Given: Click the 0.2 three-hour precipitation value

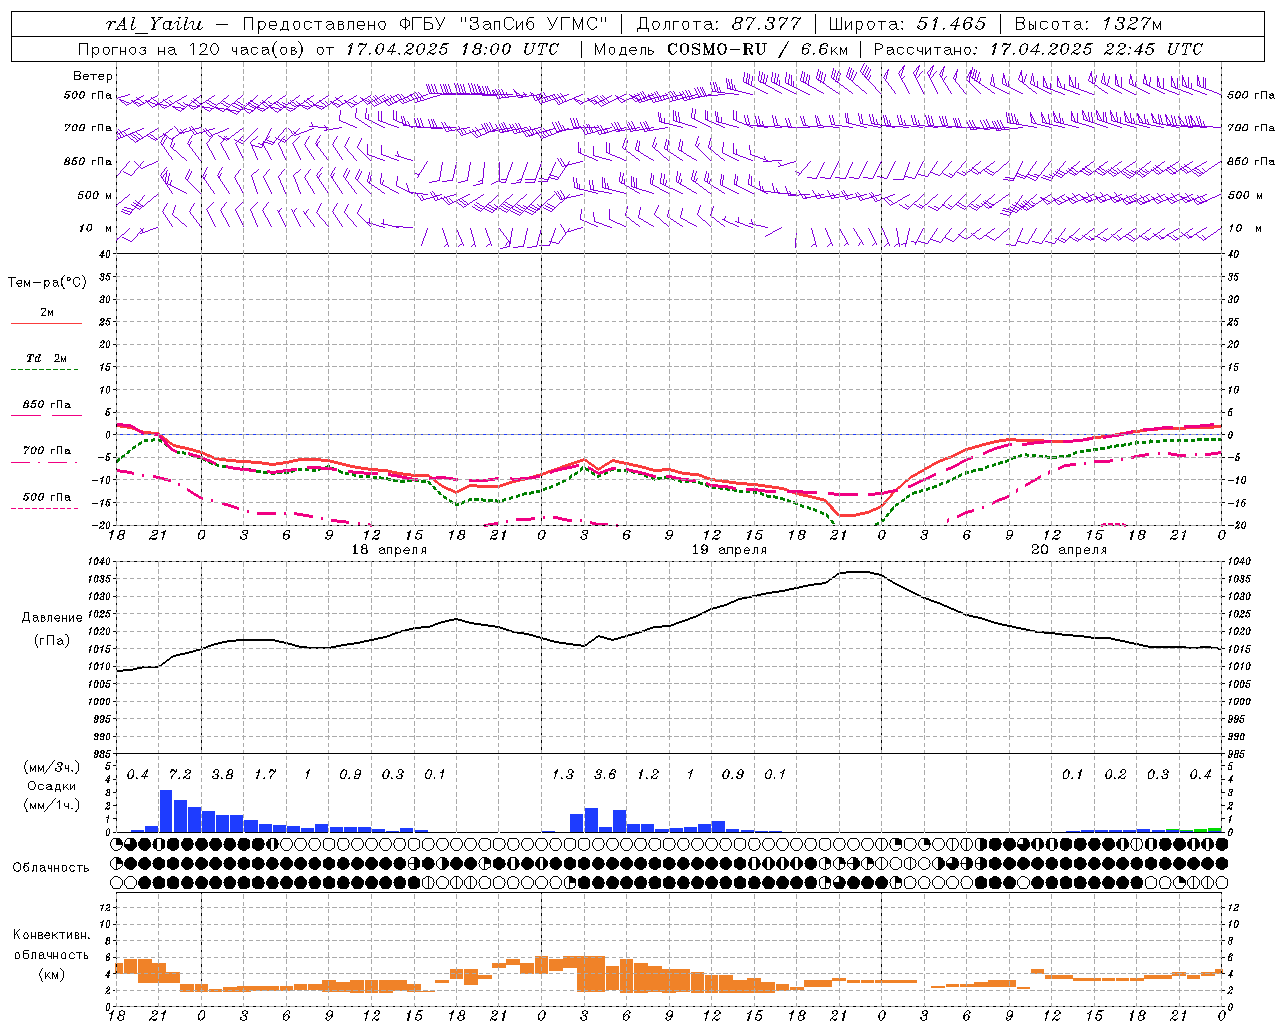Looking at the screenshot, I should click(1115, 775).
